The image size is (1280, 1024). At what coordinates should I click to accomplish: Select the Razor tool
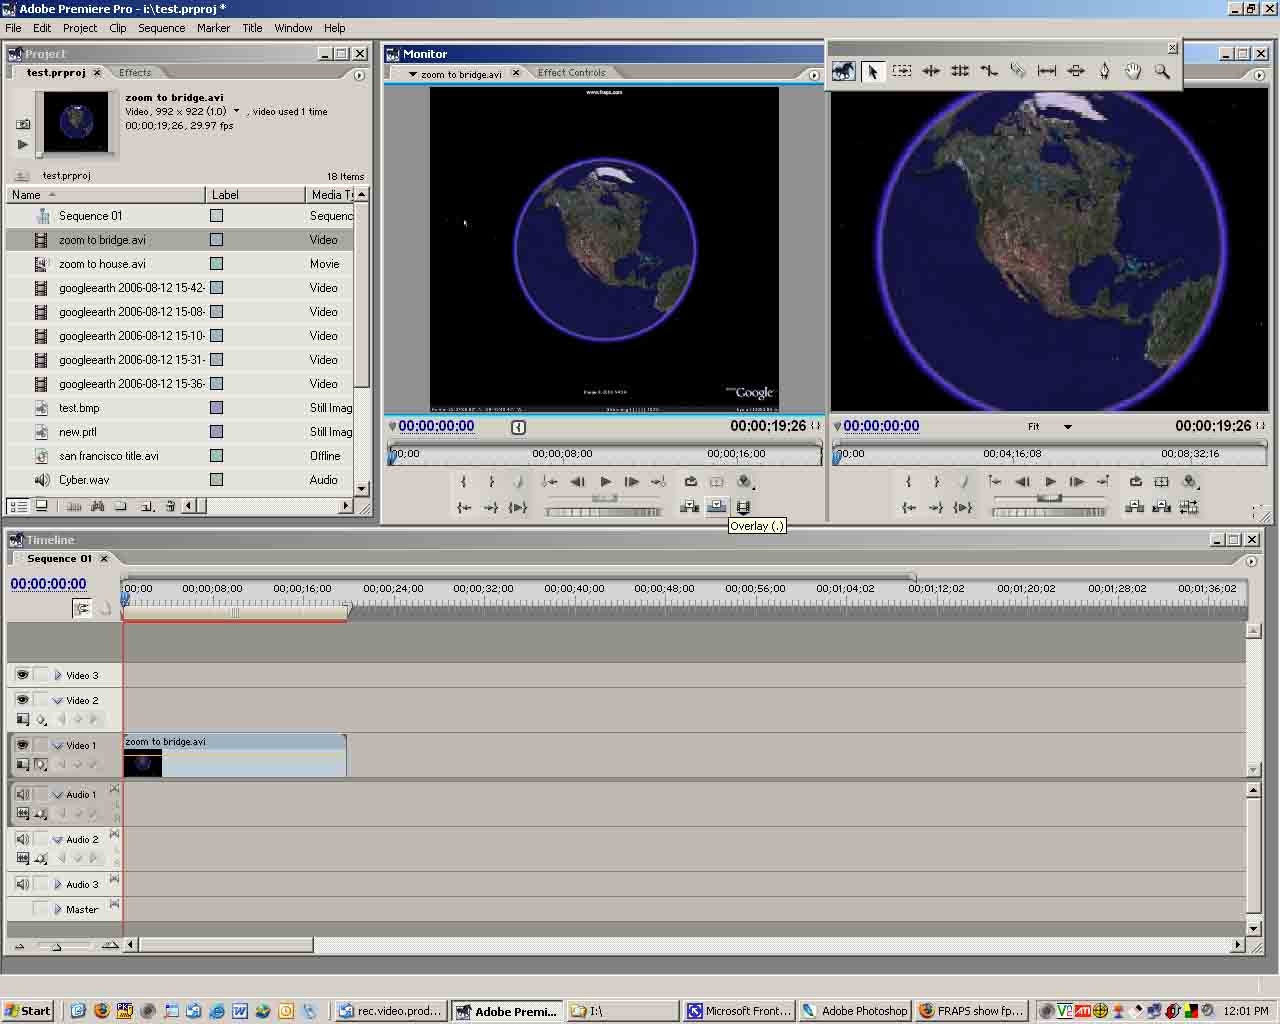pos(1018,71)
